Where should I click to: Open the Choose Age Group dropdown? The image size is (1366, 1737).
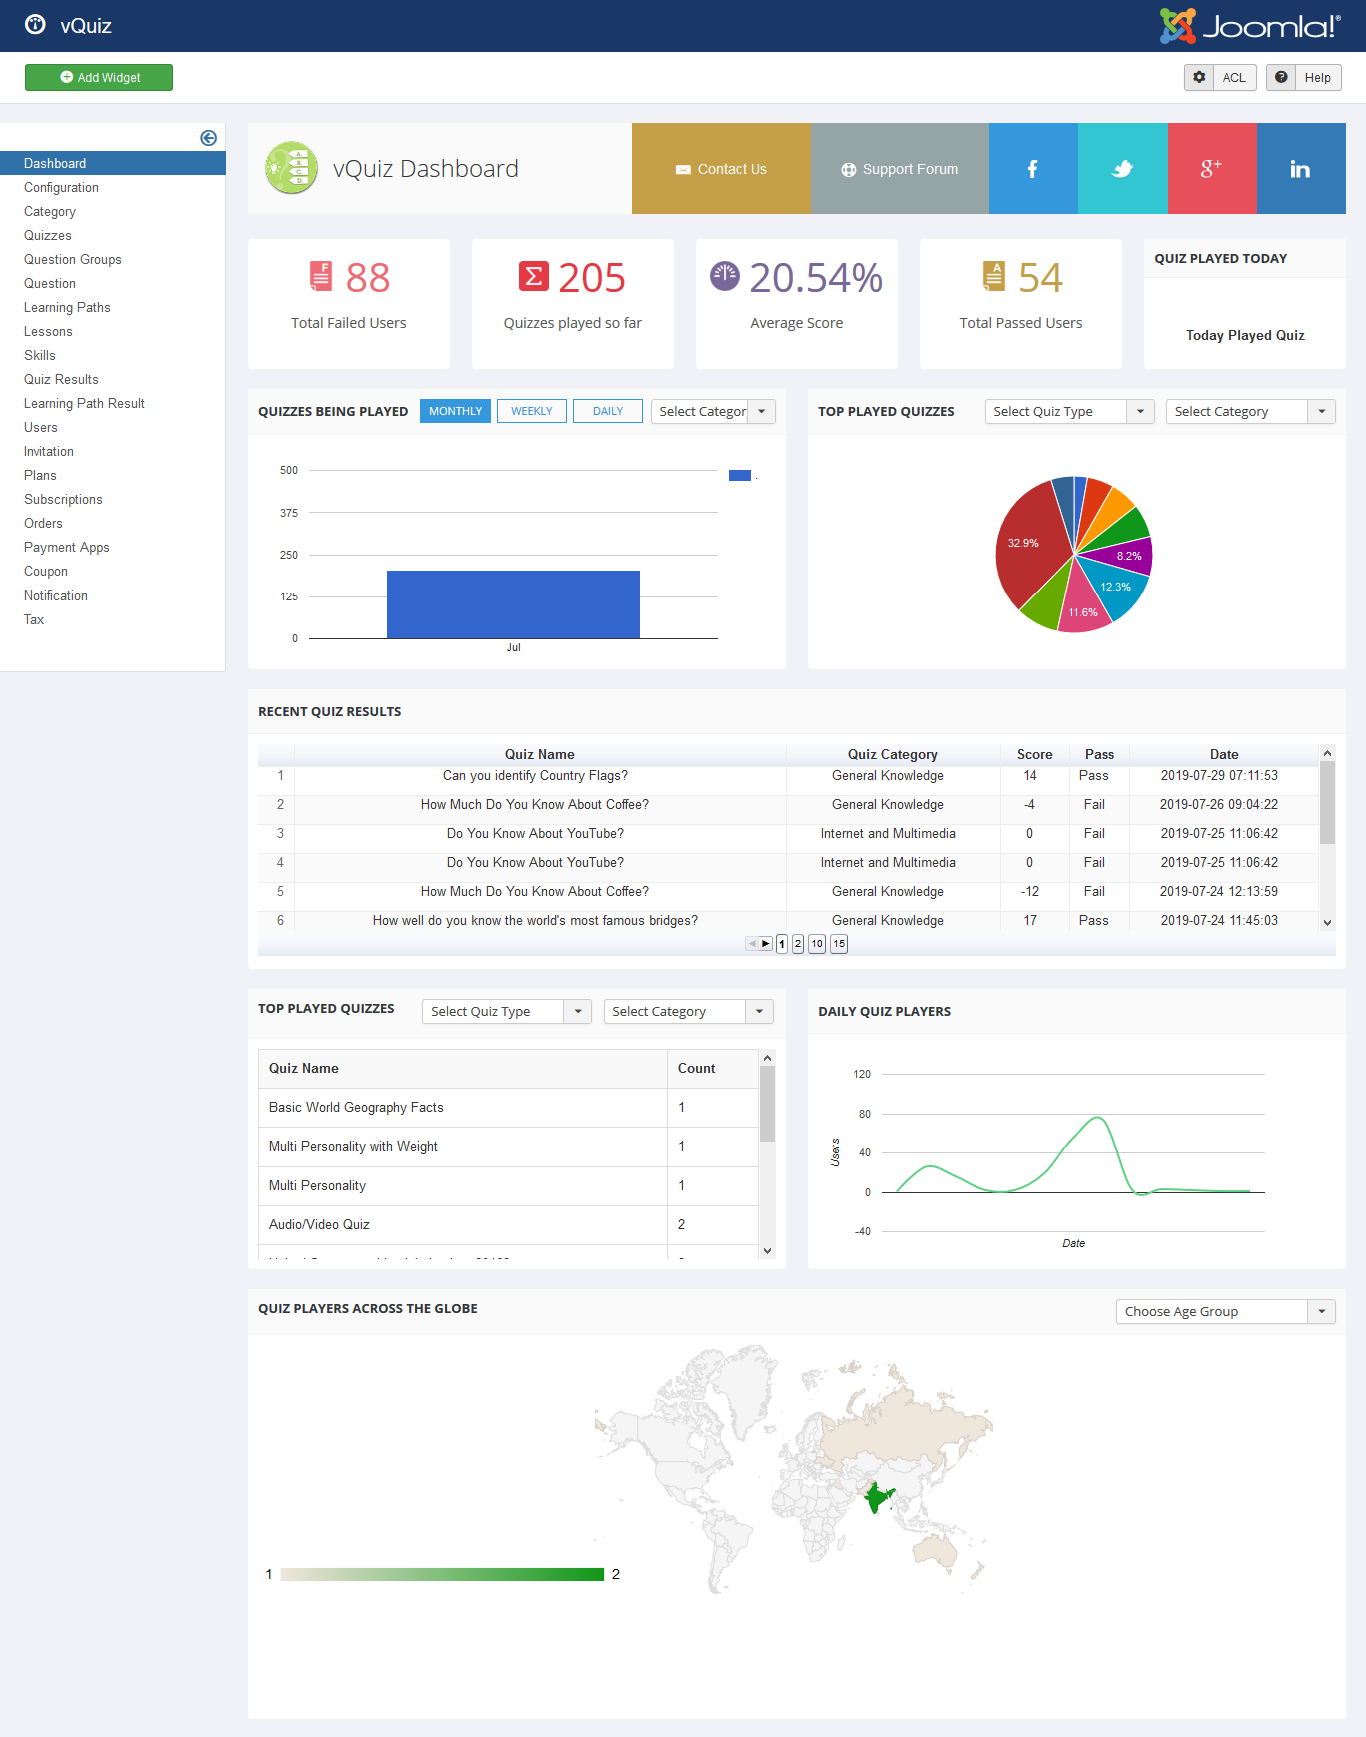pos(1225,1311)
